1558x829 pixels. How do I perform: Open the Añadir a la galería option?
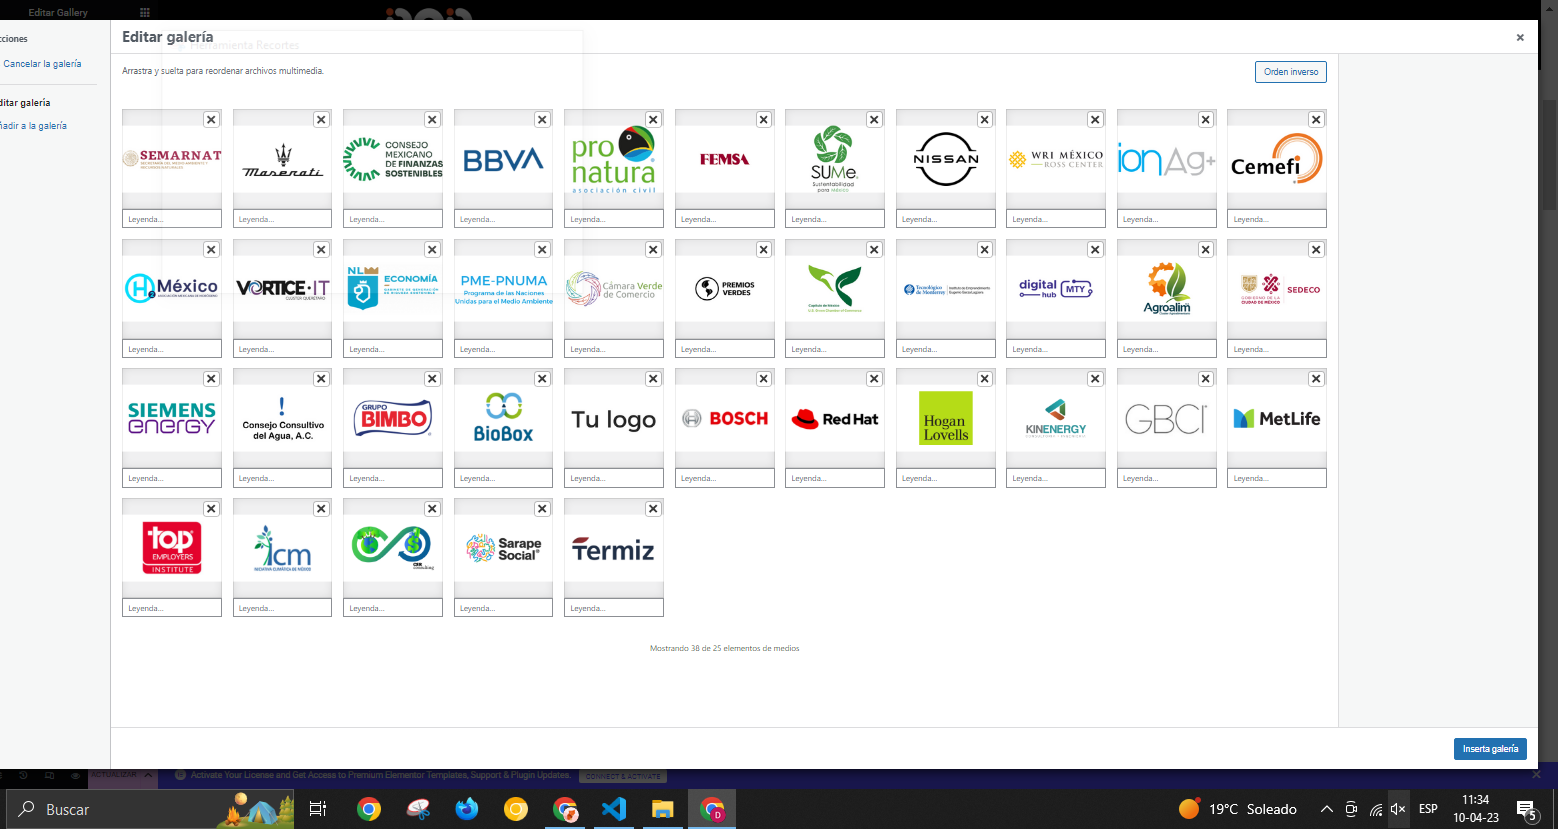coord(33,126)
